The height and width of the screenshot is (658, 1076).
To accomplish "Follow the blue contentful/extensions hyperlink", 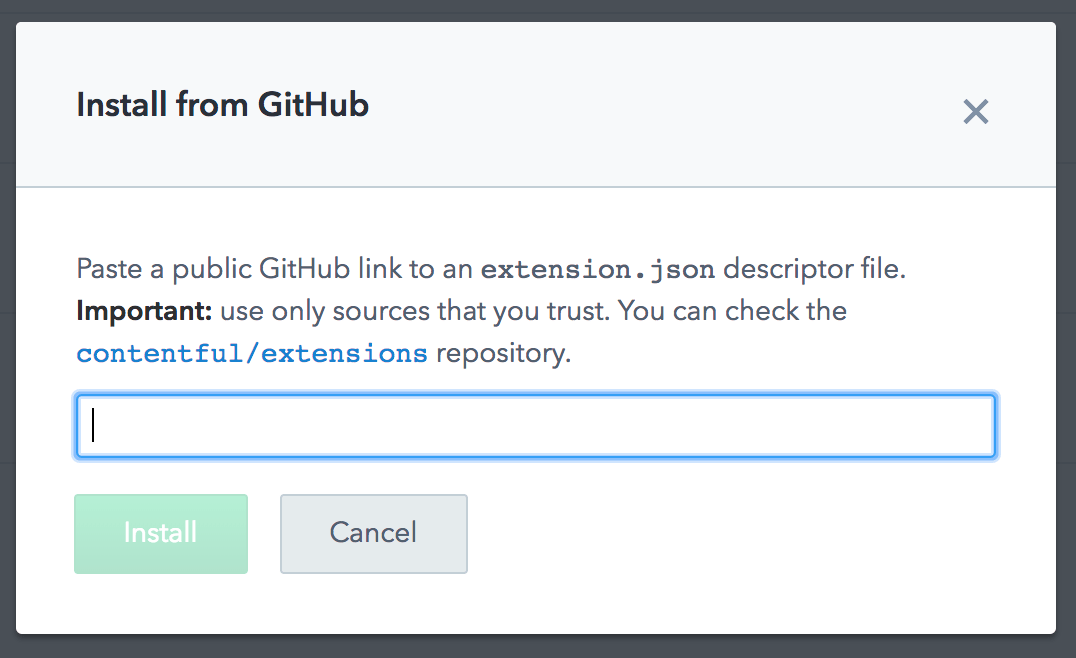I will coord(251,352).
